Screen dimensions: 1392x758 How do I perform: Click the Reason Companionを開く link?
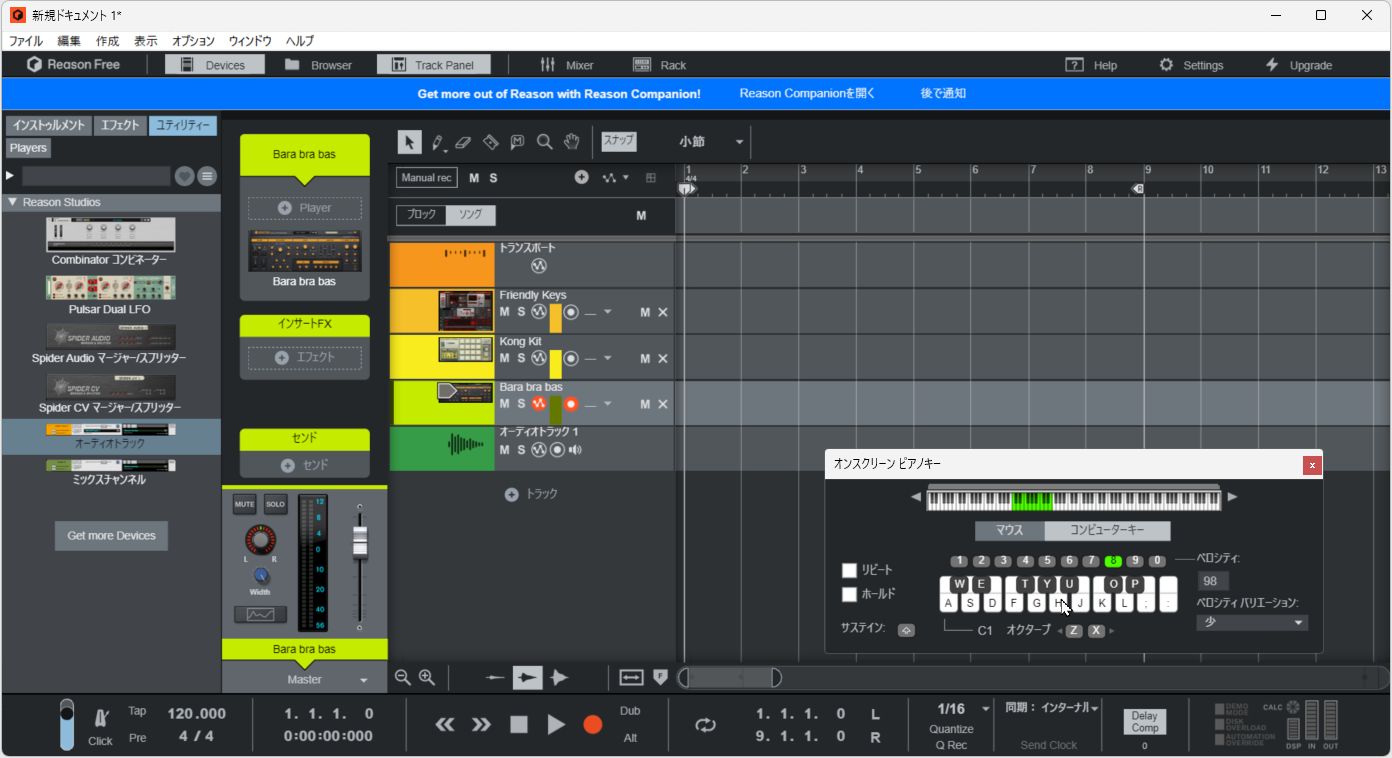pyautogui.click(x=807, y=93)
